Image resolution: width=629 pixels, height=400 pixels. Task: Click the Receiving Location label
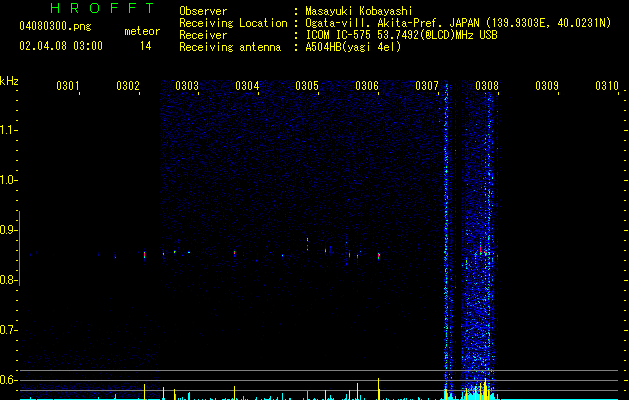coord(233,23)
